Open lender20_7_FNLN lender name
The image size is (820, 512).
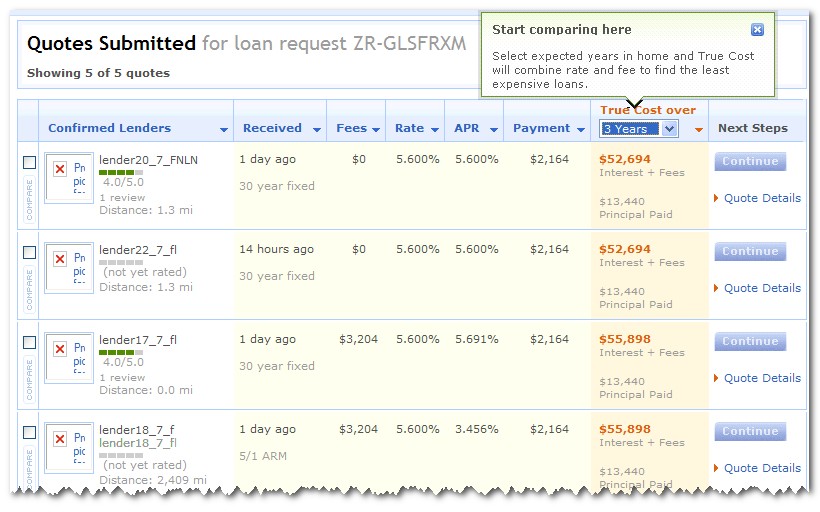pos(149,160)
